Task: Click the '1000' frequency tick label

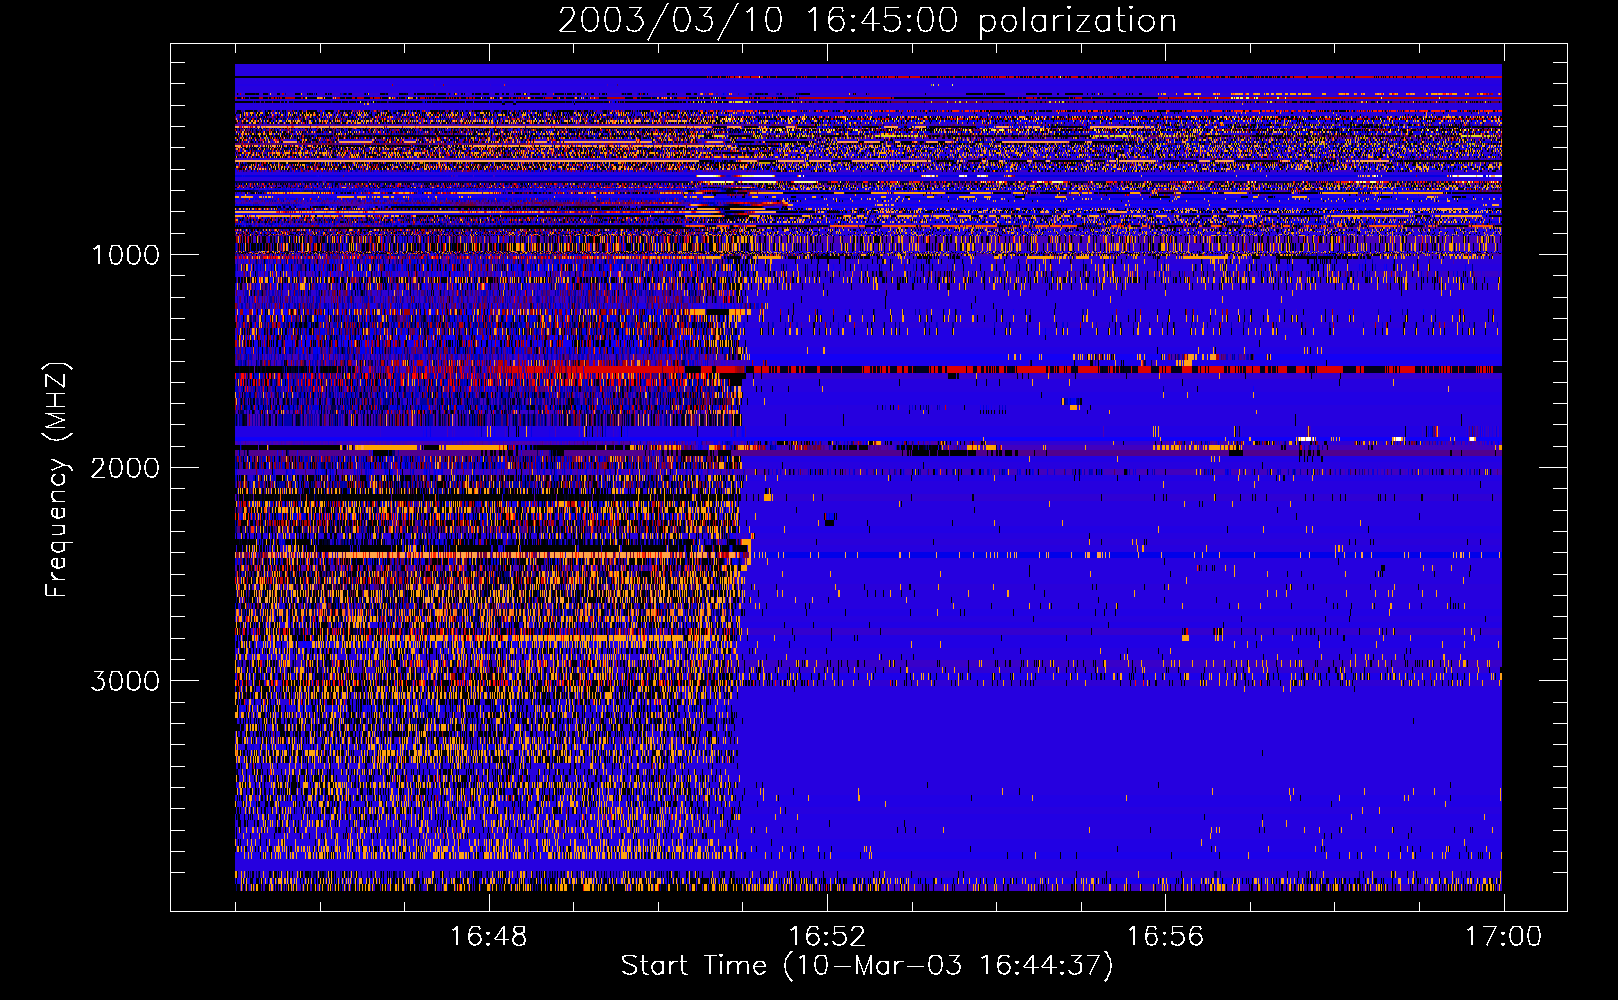Action: coord(126,255)
